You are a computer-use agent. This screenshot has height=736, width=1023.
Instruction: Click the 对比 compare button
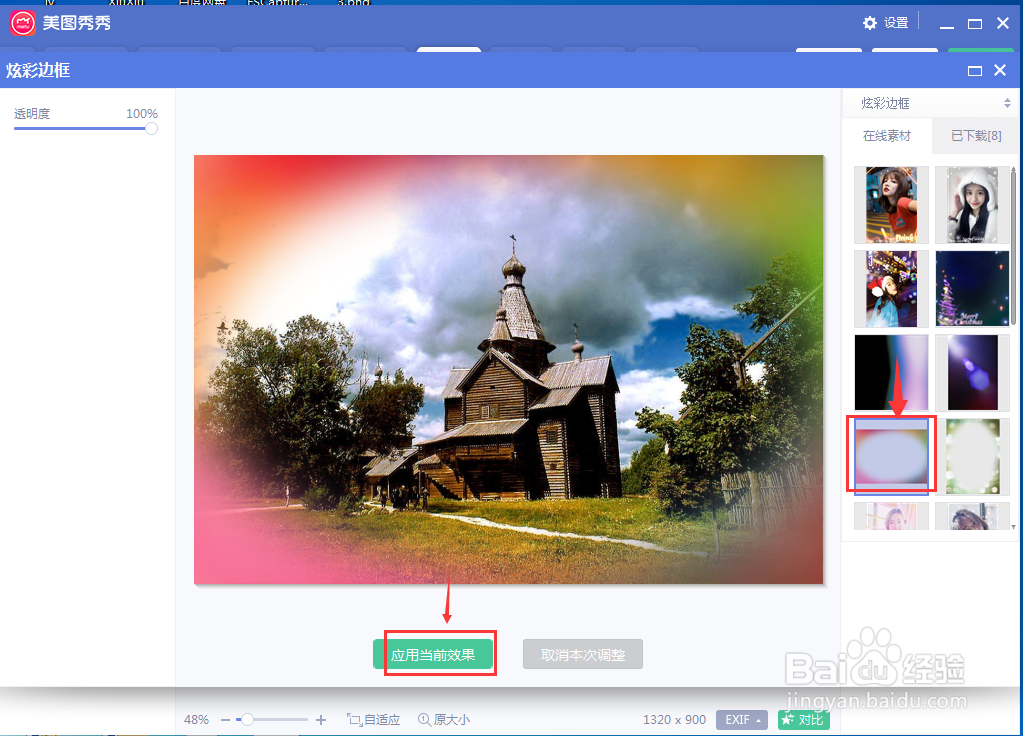click(804, 720)
